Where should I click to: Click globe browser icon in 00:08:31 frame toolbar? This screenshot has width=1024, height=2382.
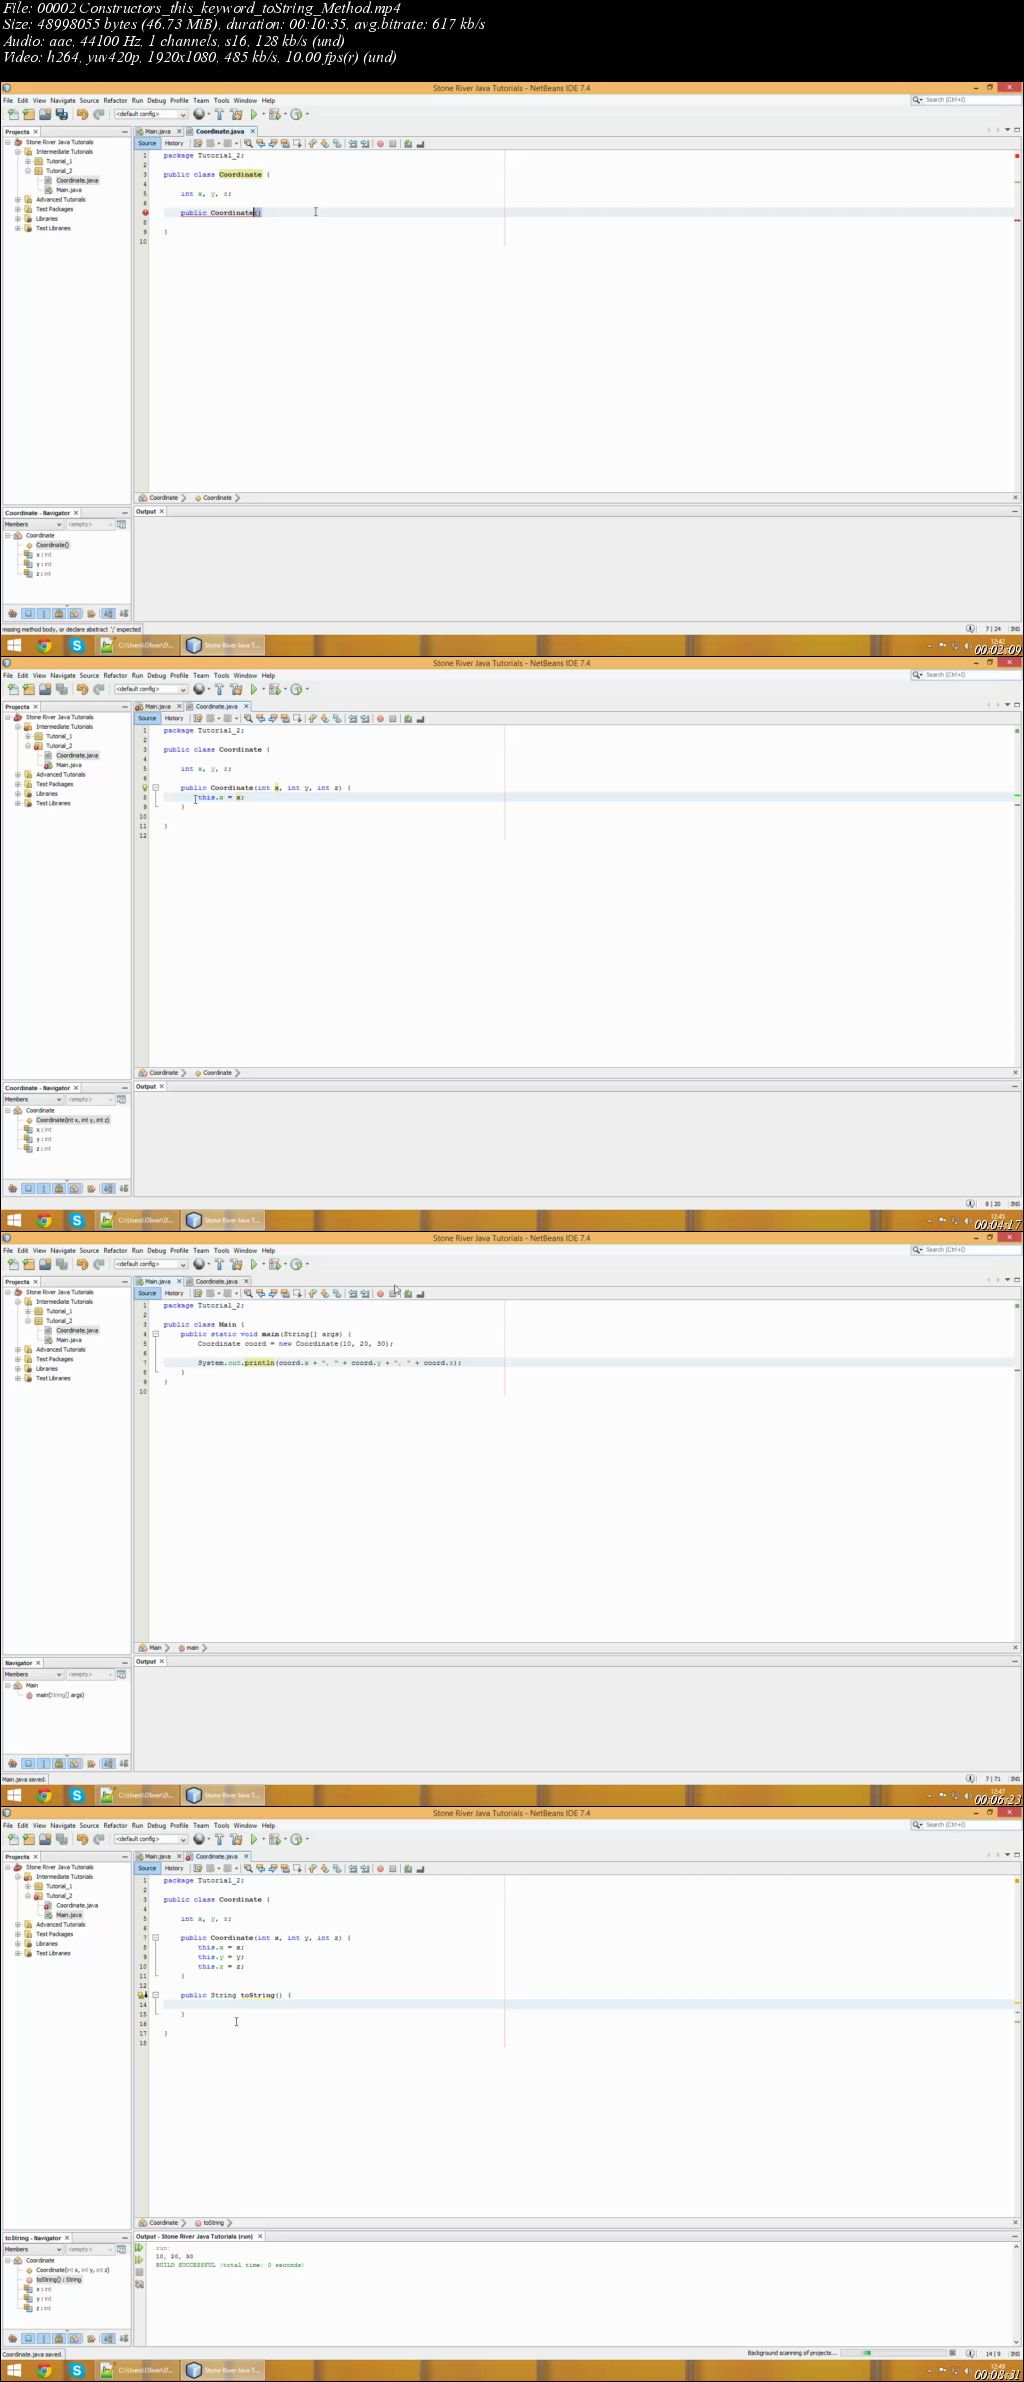tap(199, 1840)
